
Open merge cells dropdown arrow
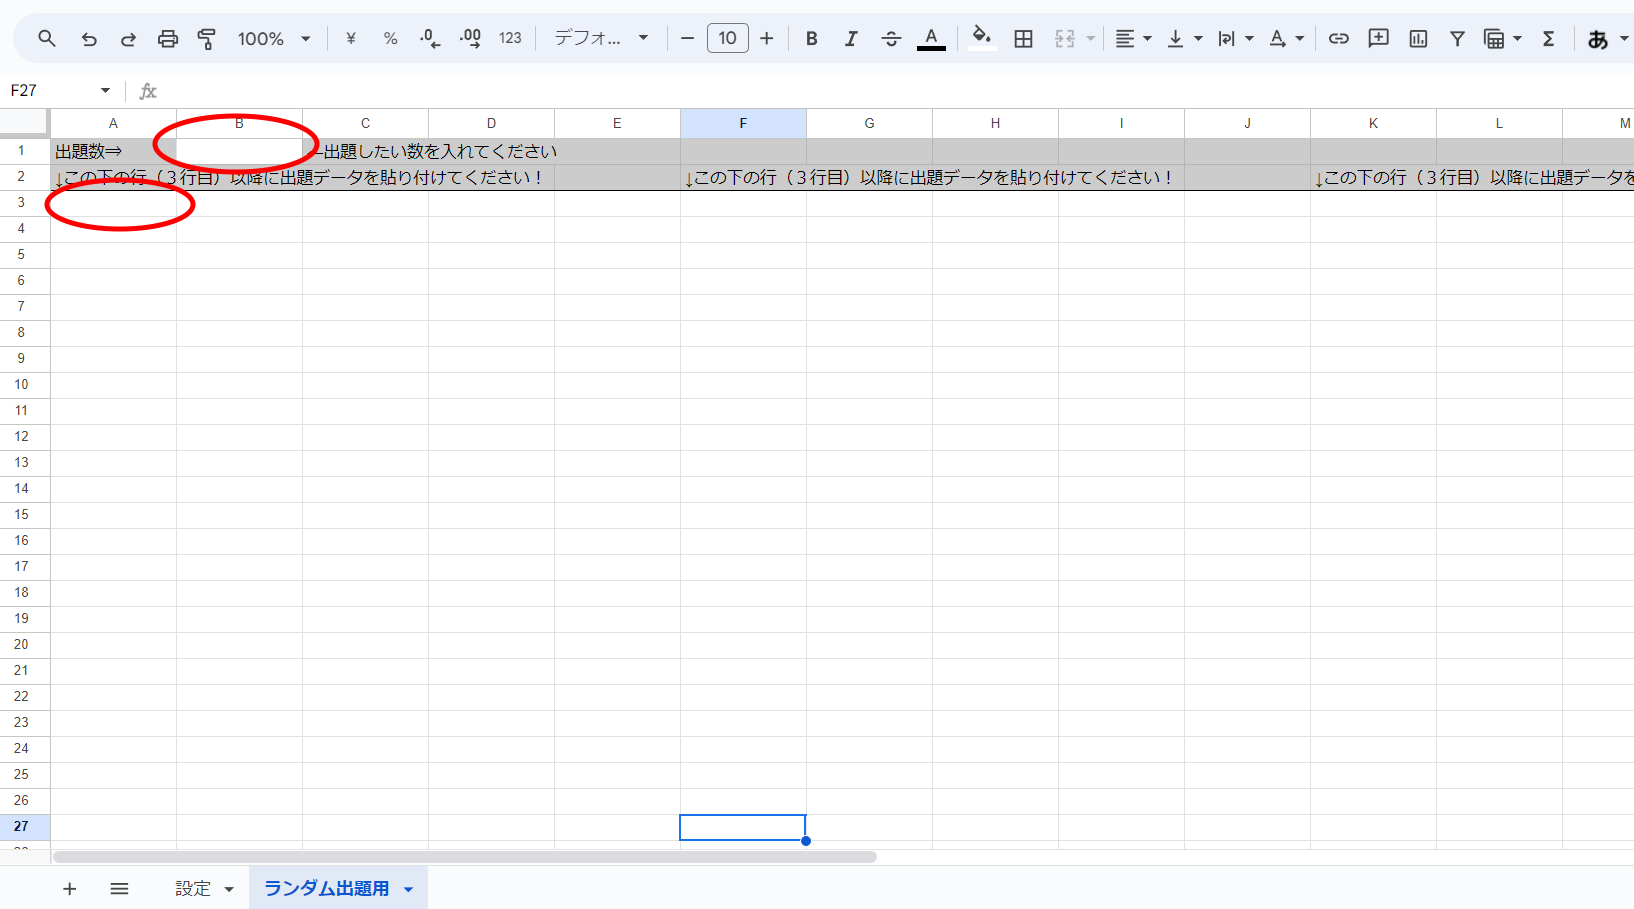1091,38
